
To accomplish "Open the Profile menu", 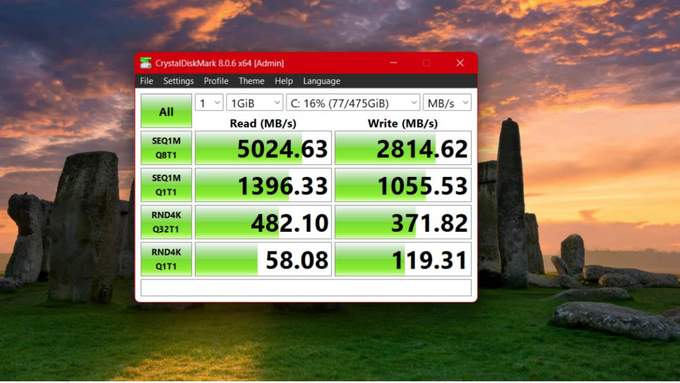I will click(x=216, y=81).
